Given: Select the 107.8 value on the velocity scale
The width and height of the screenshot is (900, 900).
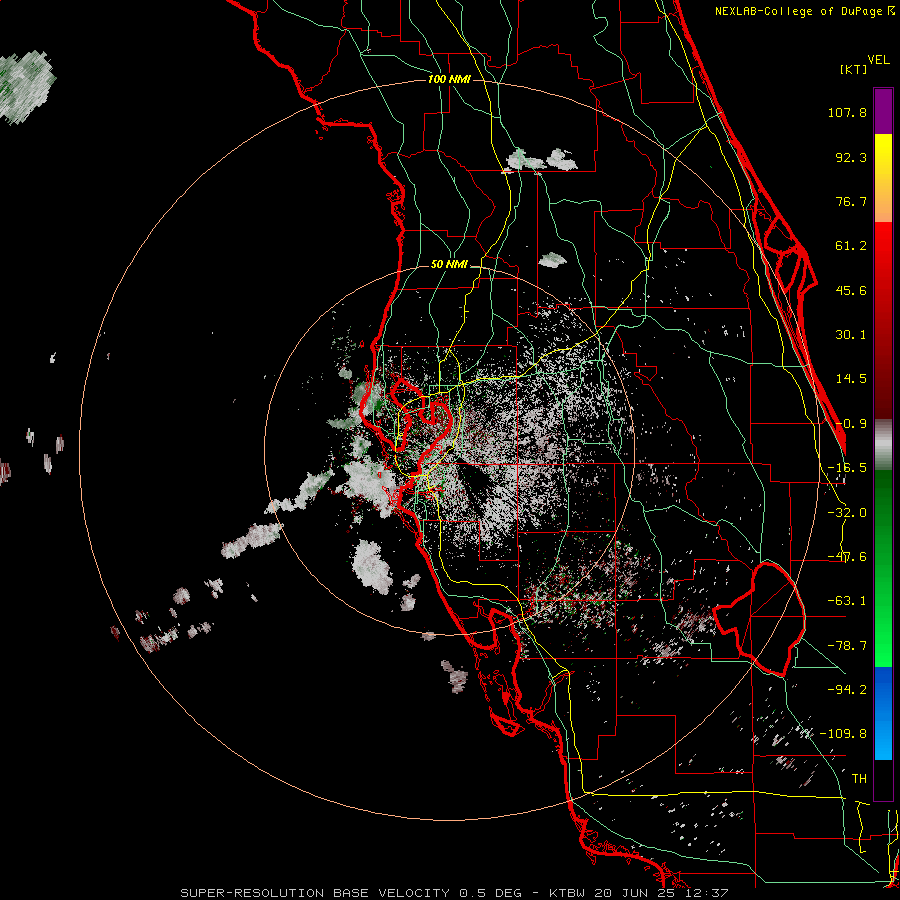Looking at the screenshot, I should coord(847,112).
